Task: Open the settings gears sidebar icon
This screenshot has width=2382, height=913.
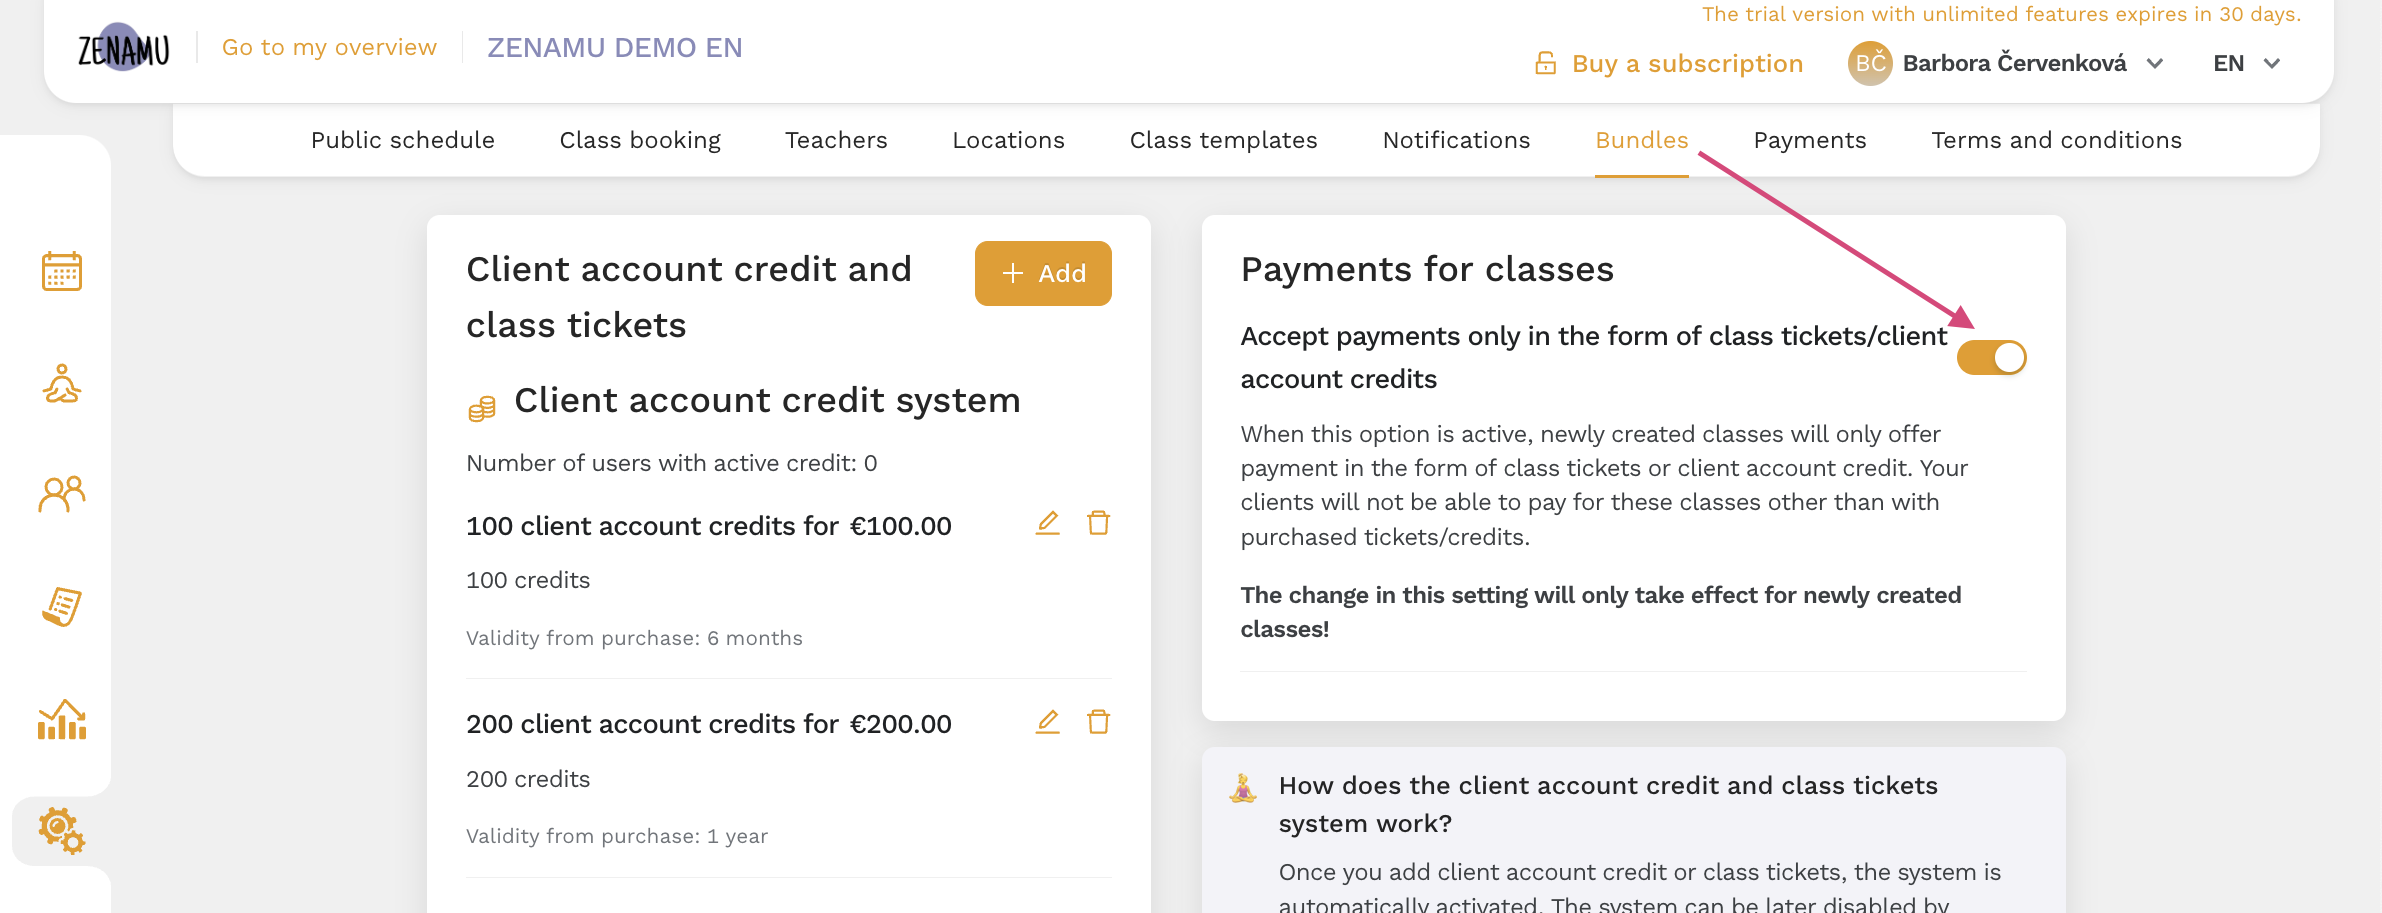Action: (62, 831)
